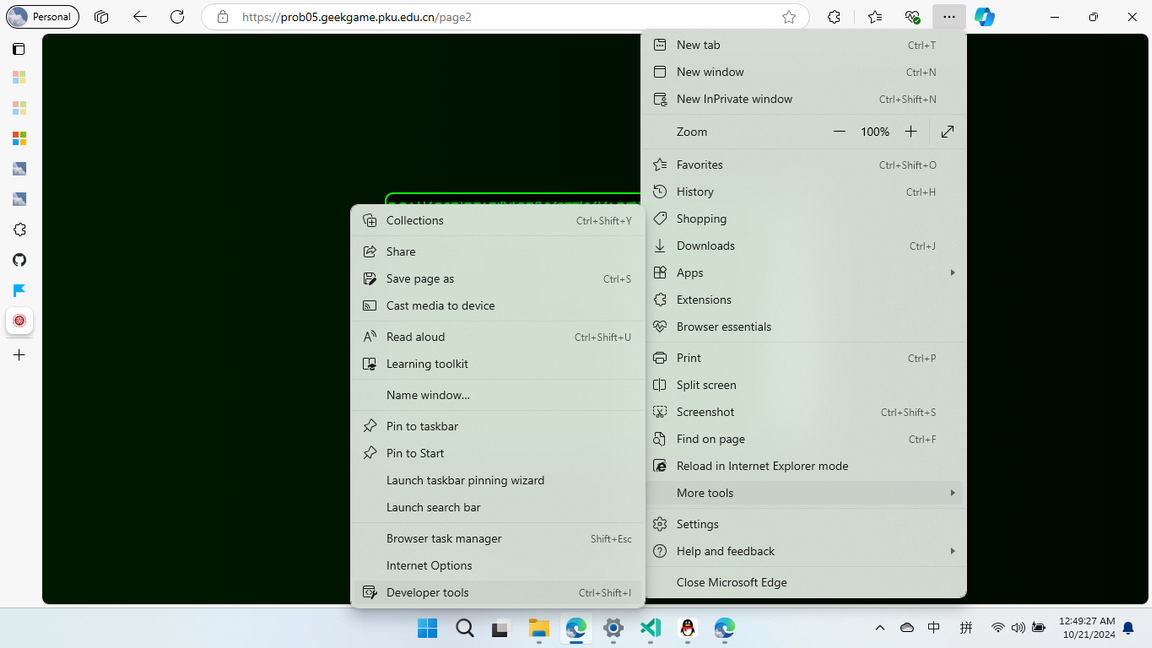The width and height of the screenshot is (1152, 648).
Task: Click the address bar URL field
Action: point(507,16)
